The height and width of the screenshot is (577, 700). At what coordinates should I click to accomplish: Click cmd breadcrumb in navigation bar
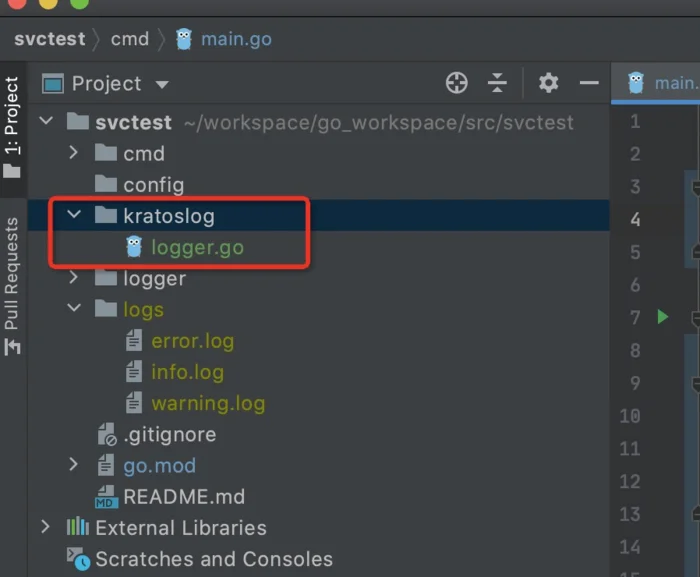[130, 39]
